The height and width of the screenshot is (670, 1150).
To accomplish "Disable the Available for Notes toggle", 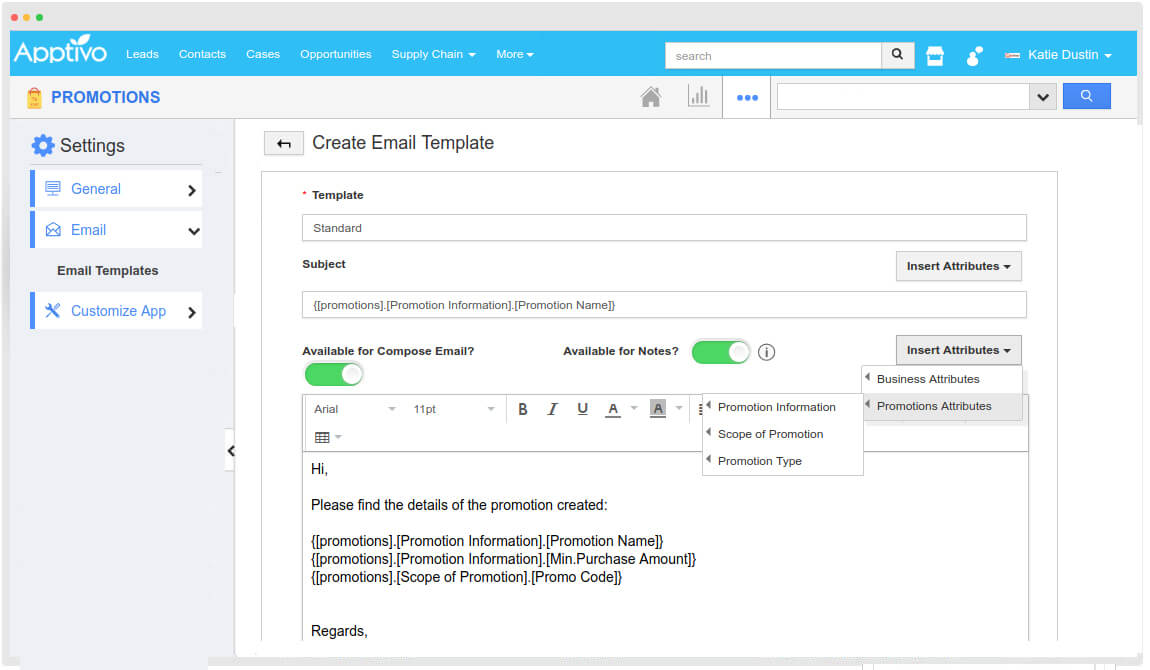I will pyautogui.click(x=720, y=352).
